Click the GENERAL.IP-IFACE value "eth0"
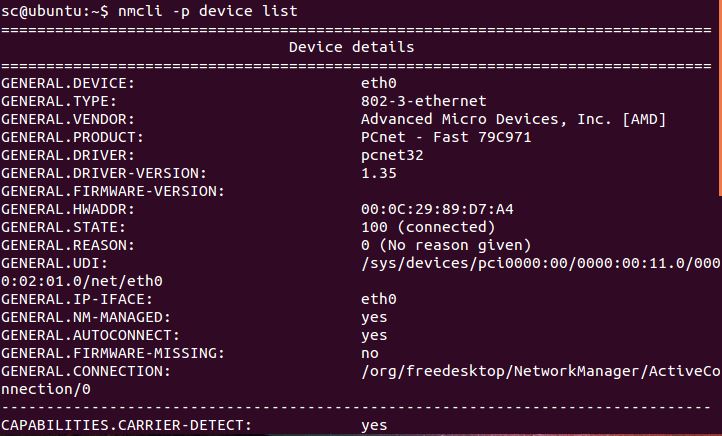The height and width of the screenshot is (436, 722). click(379, 299)
